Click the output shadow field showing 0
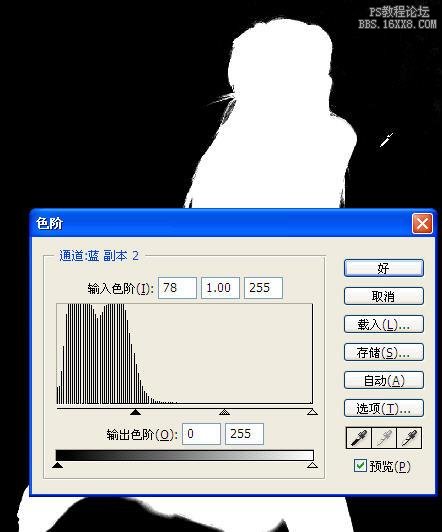442x532 pixels. pyautogui.click(x=201, y=434)
